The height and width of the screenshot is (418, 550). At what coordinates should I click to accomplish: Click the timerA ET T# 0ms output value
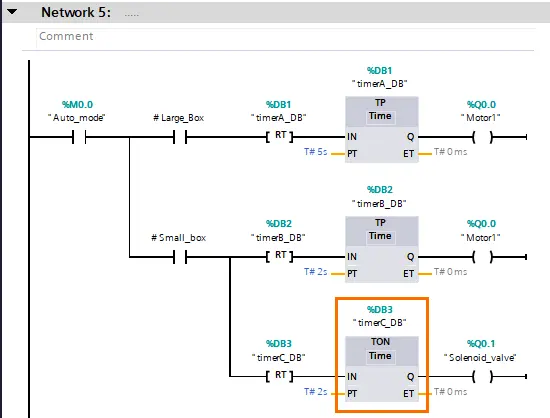(x=451, y=152)
